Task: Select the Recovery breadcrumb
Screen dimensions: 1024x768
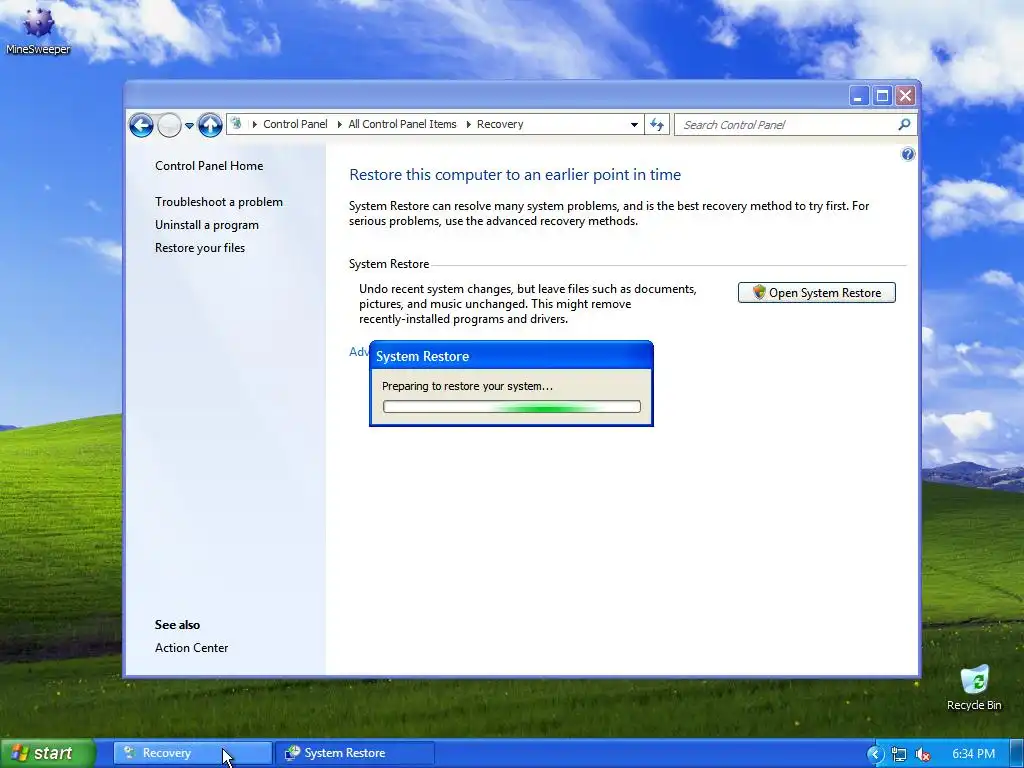Action: tap(500, 124)
